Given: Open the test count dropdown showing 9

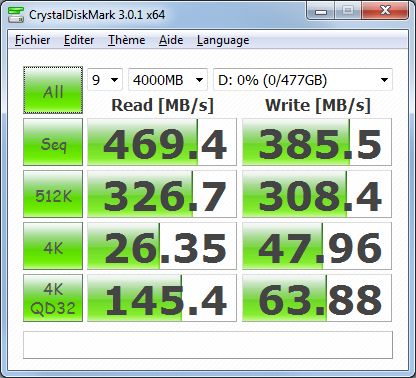Looking at the screenshot, I should point(105,80).
